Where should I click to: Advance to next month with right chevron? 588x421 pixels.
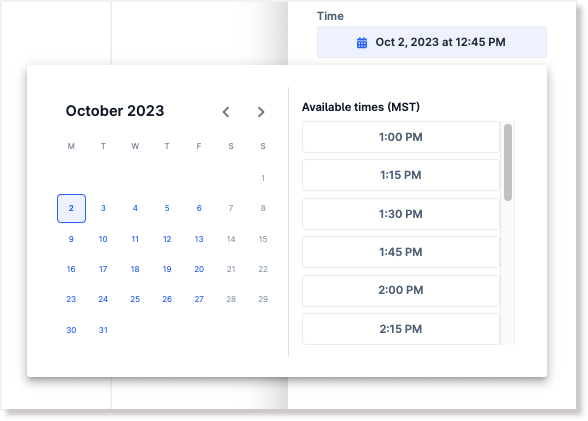[261, 112]
